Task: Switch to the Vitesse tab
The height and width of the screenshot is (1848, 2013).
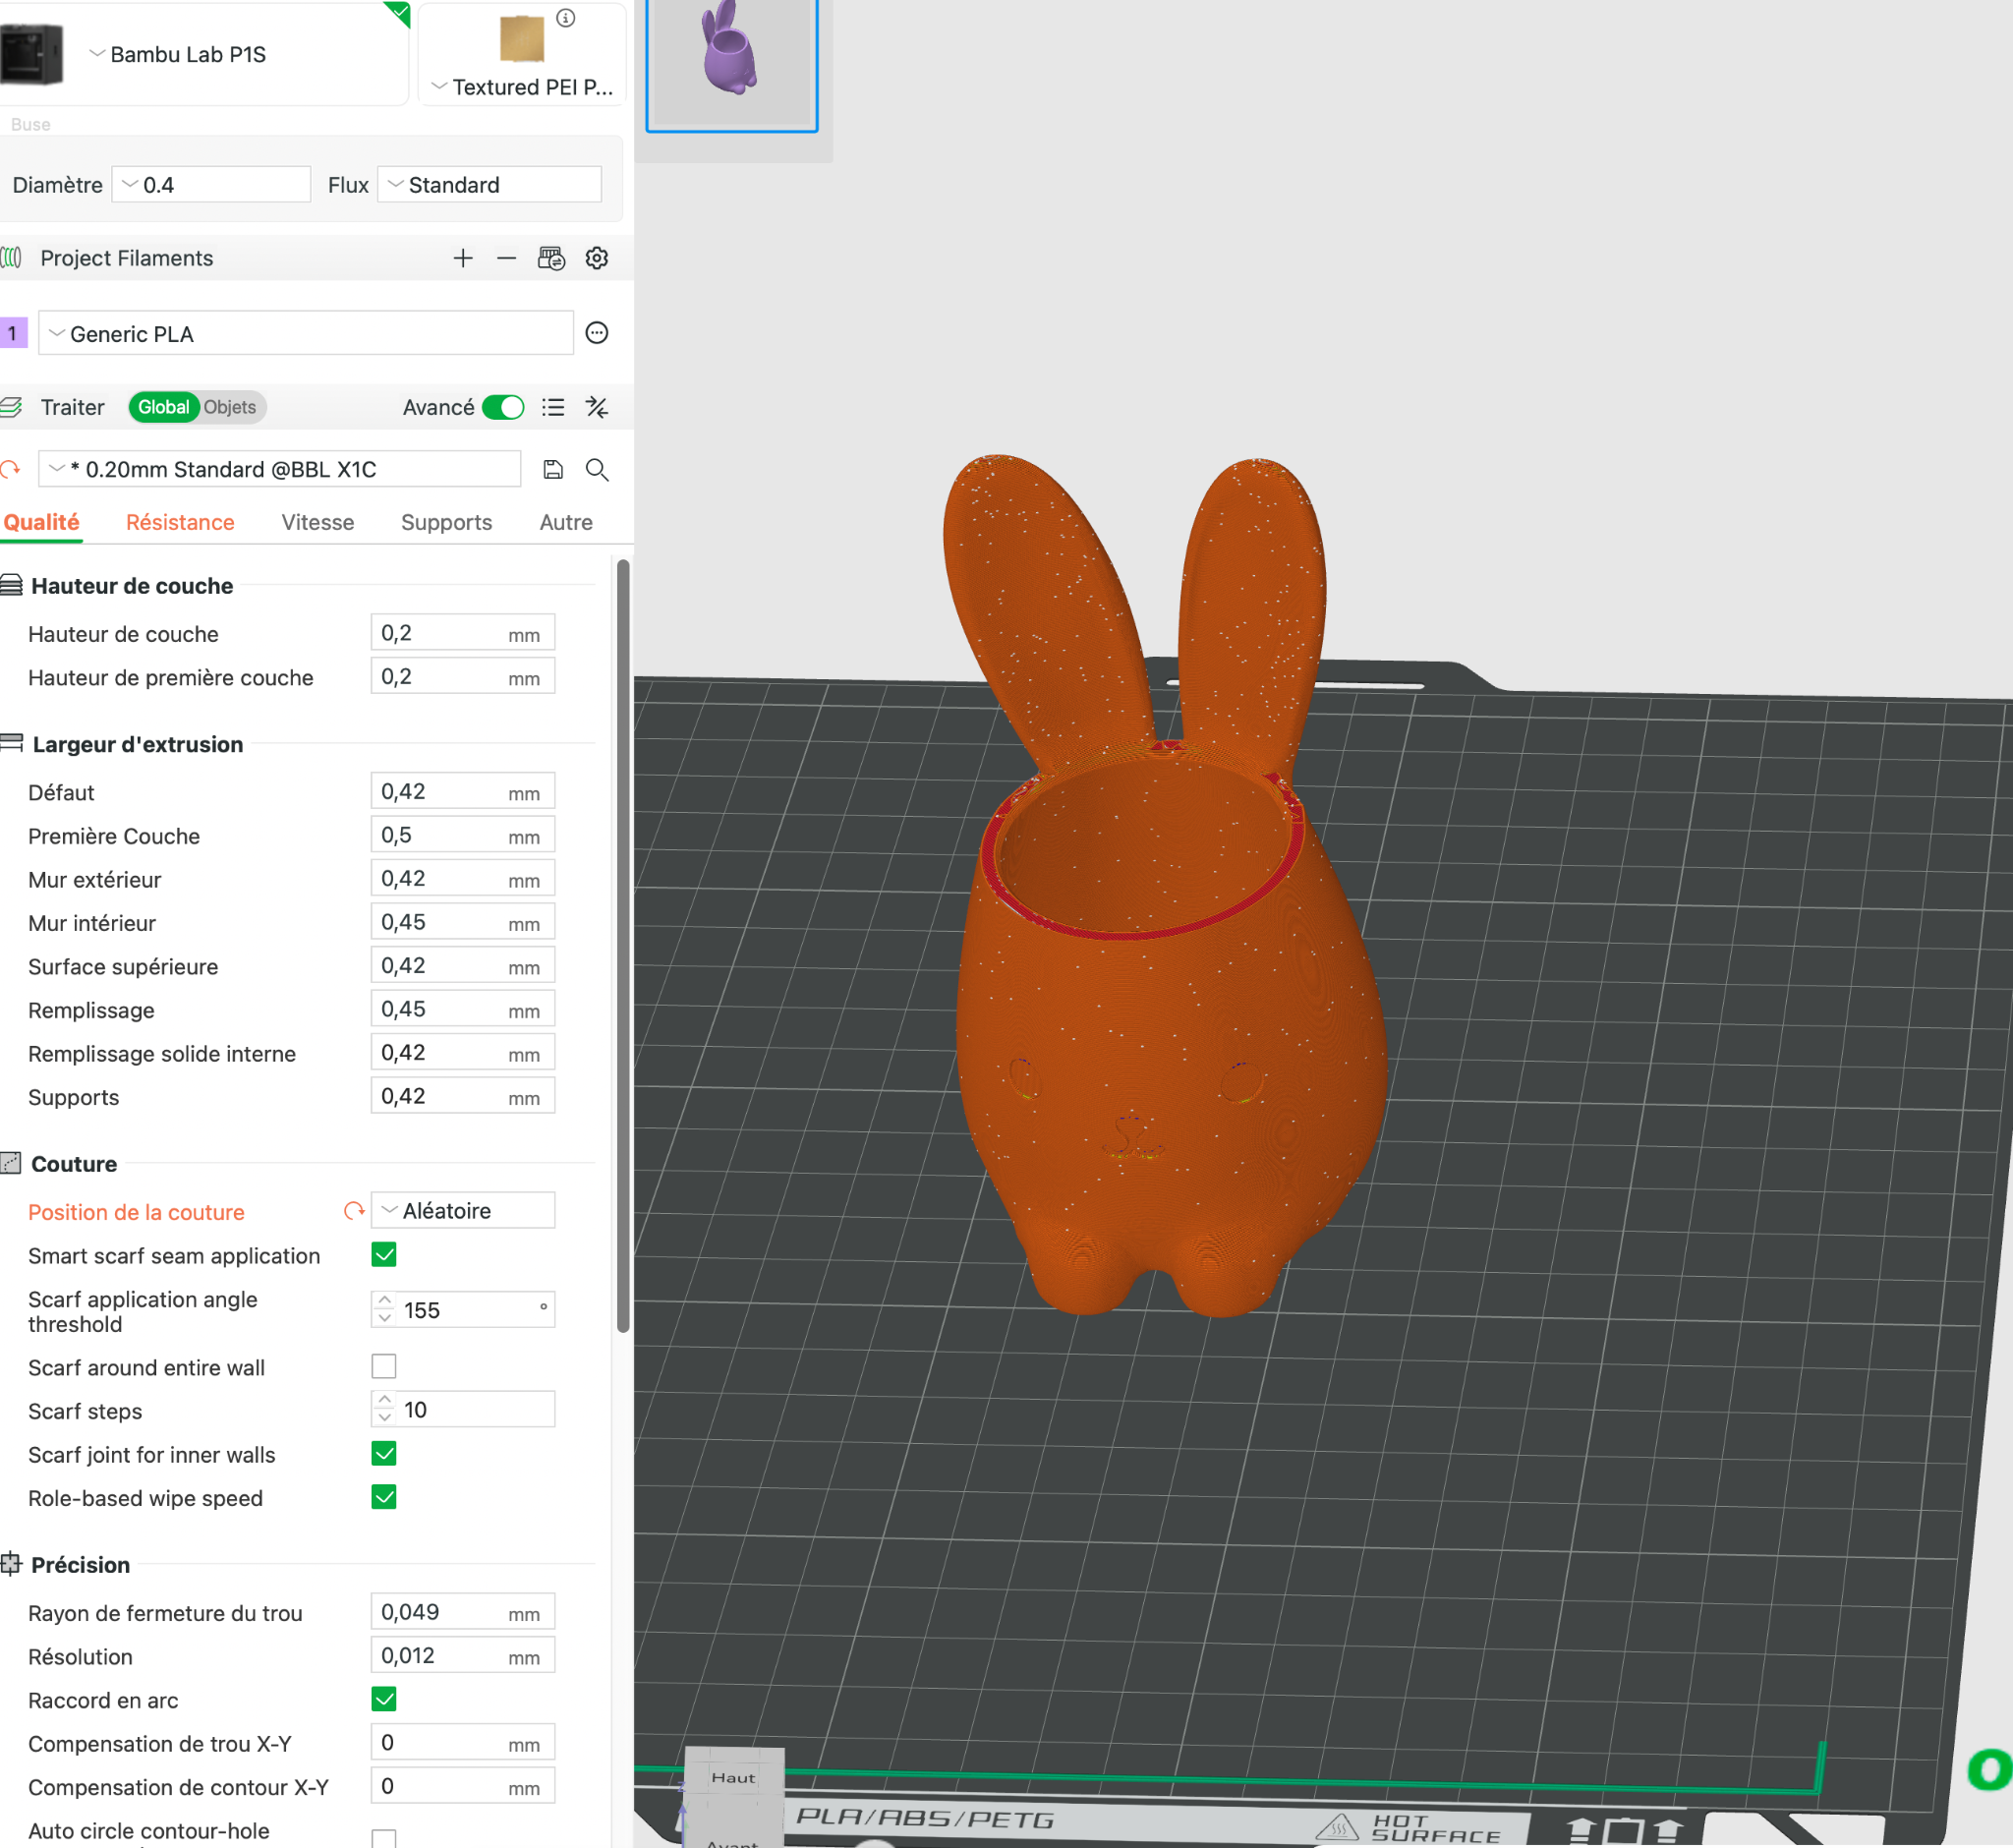Action: 318,523
